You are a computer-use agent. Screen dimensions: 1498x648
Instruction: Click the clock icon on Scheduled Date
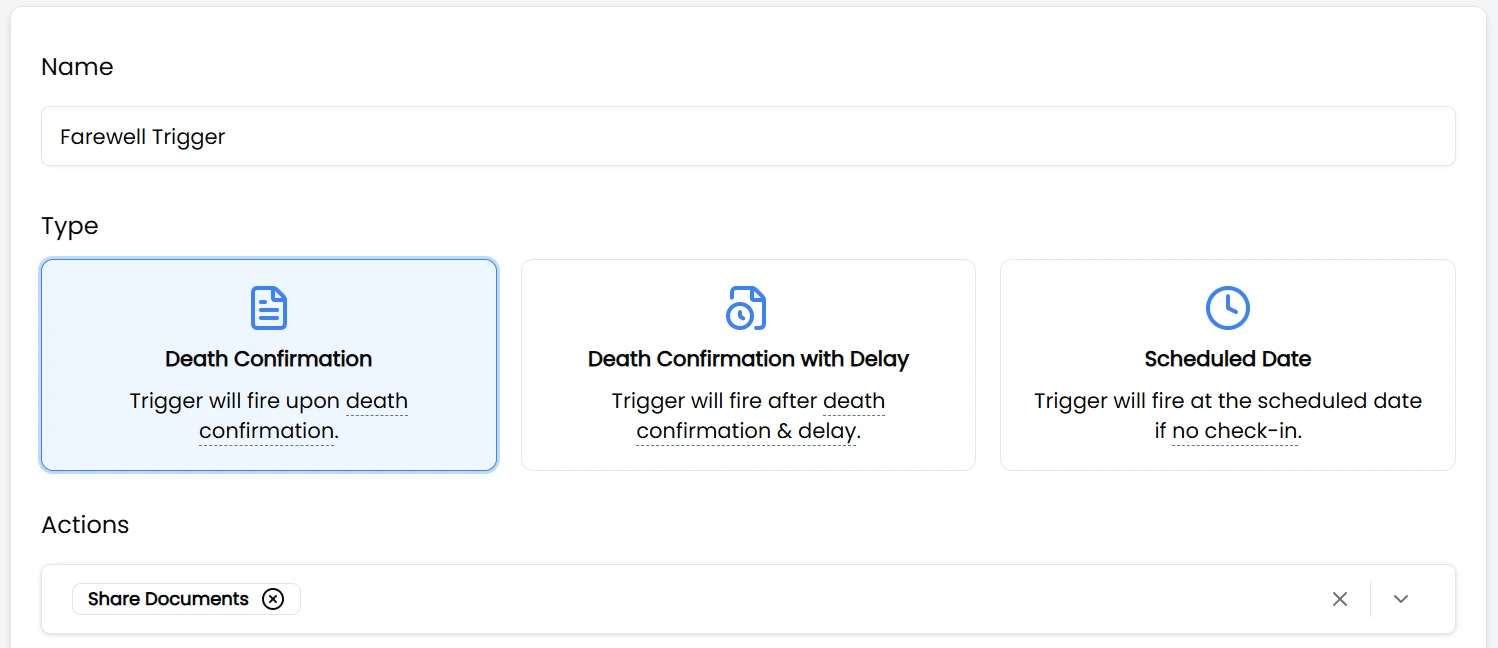(1227, 308)
